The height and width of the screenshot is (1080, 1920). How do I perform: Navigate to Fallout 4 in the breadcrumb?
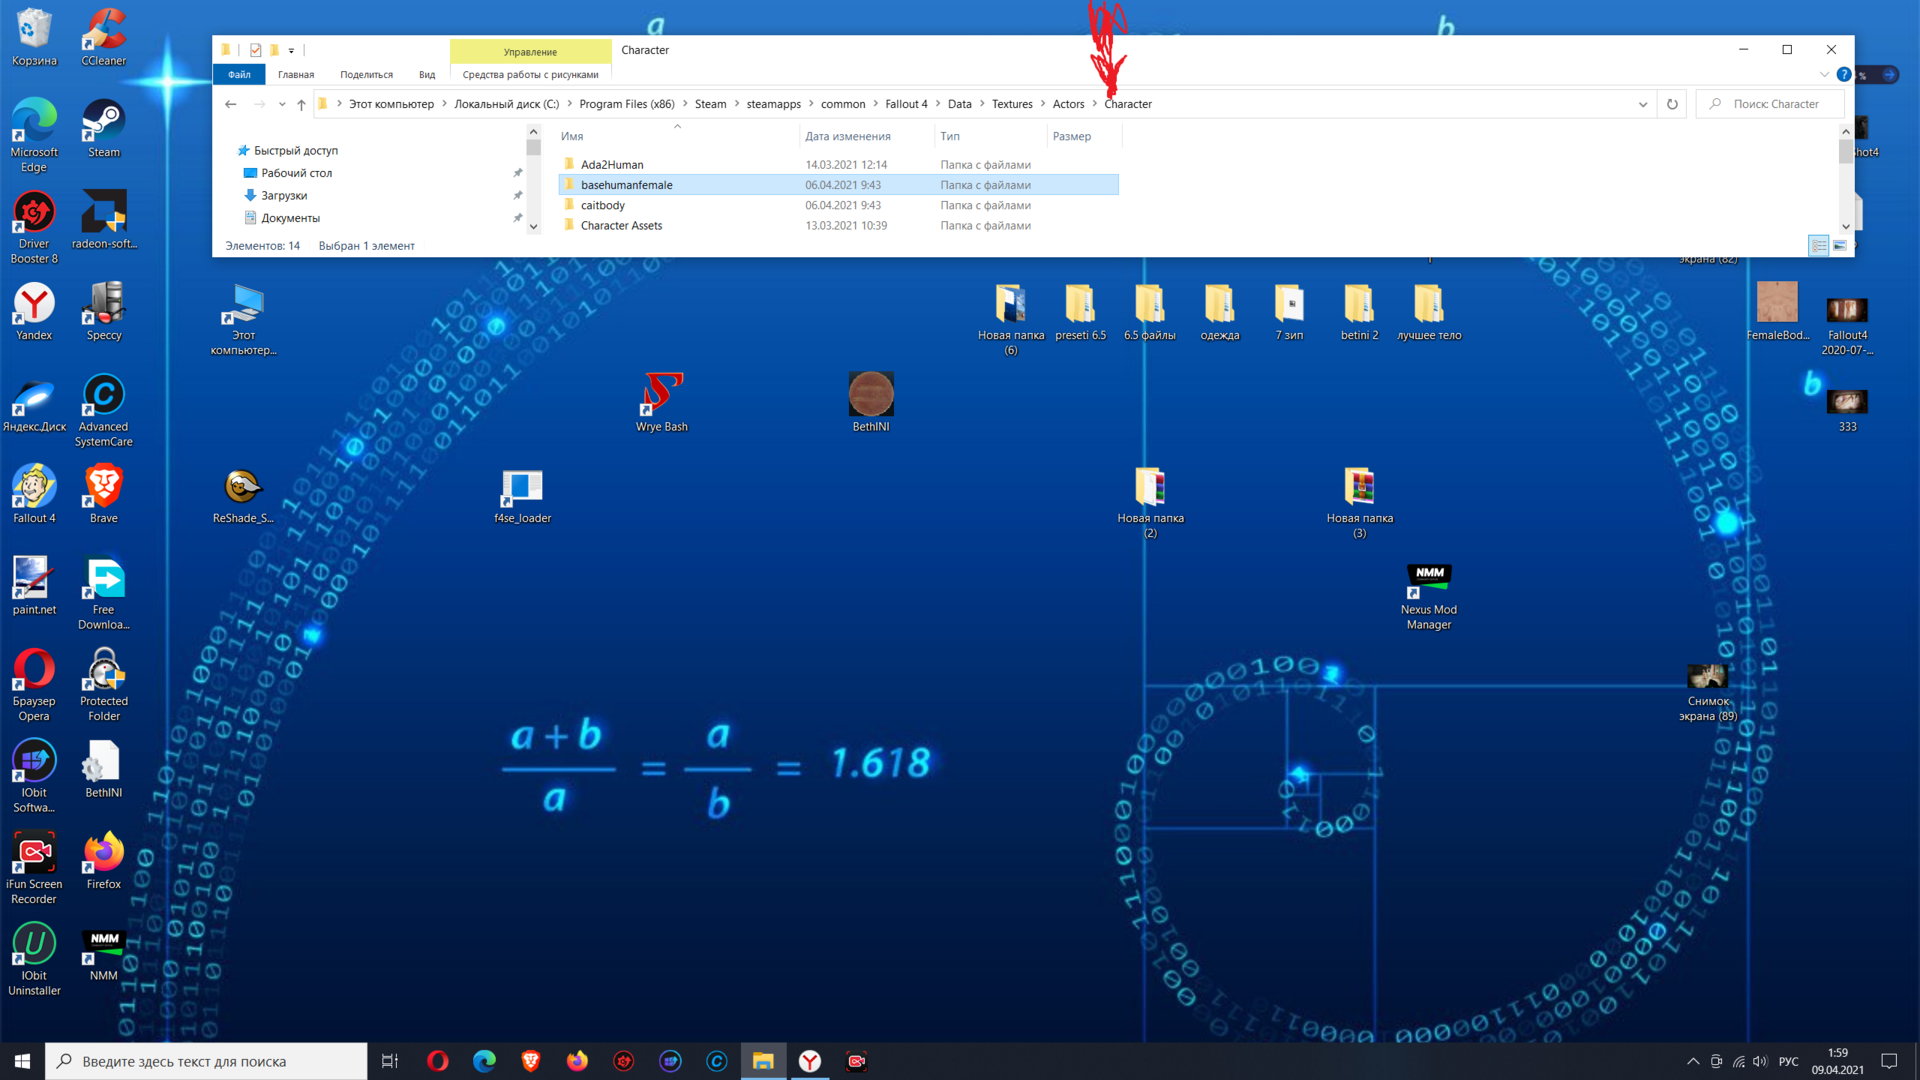coord(906,104)
